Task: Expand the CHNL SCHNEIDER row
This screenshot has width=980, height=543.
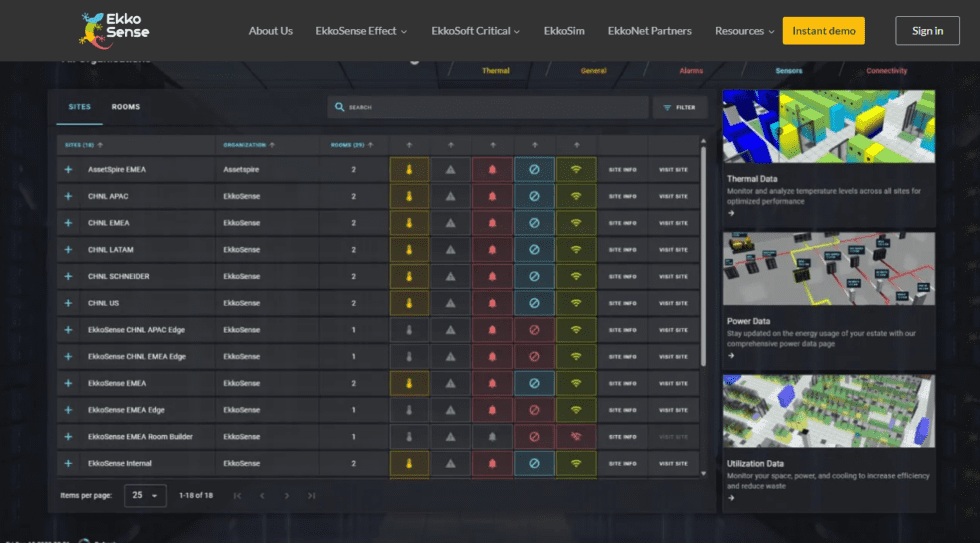Action: coord(68,276)
